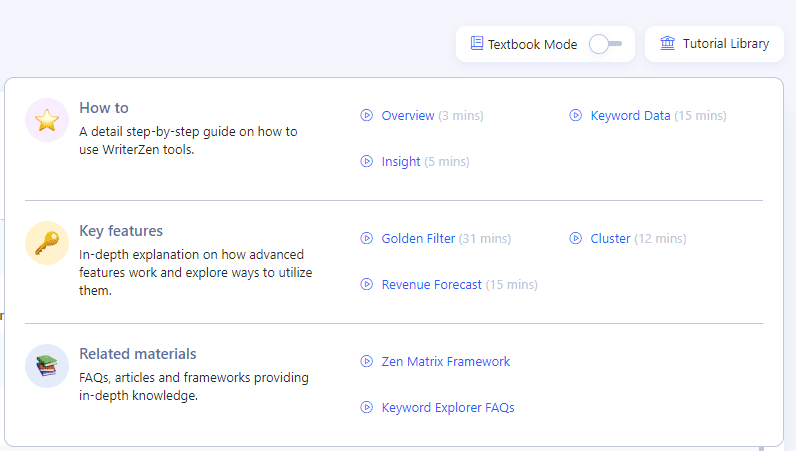
Task: Toggle the Textbook Mode switch
Action: pyautogui.click(x=605, y=44)
